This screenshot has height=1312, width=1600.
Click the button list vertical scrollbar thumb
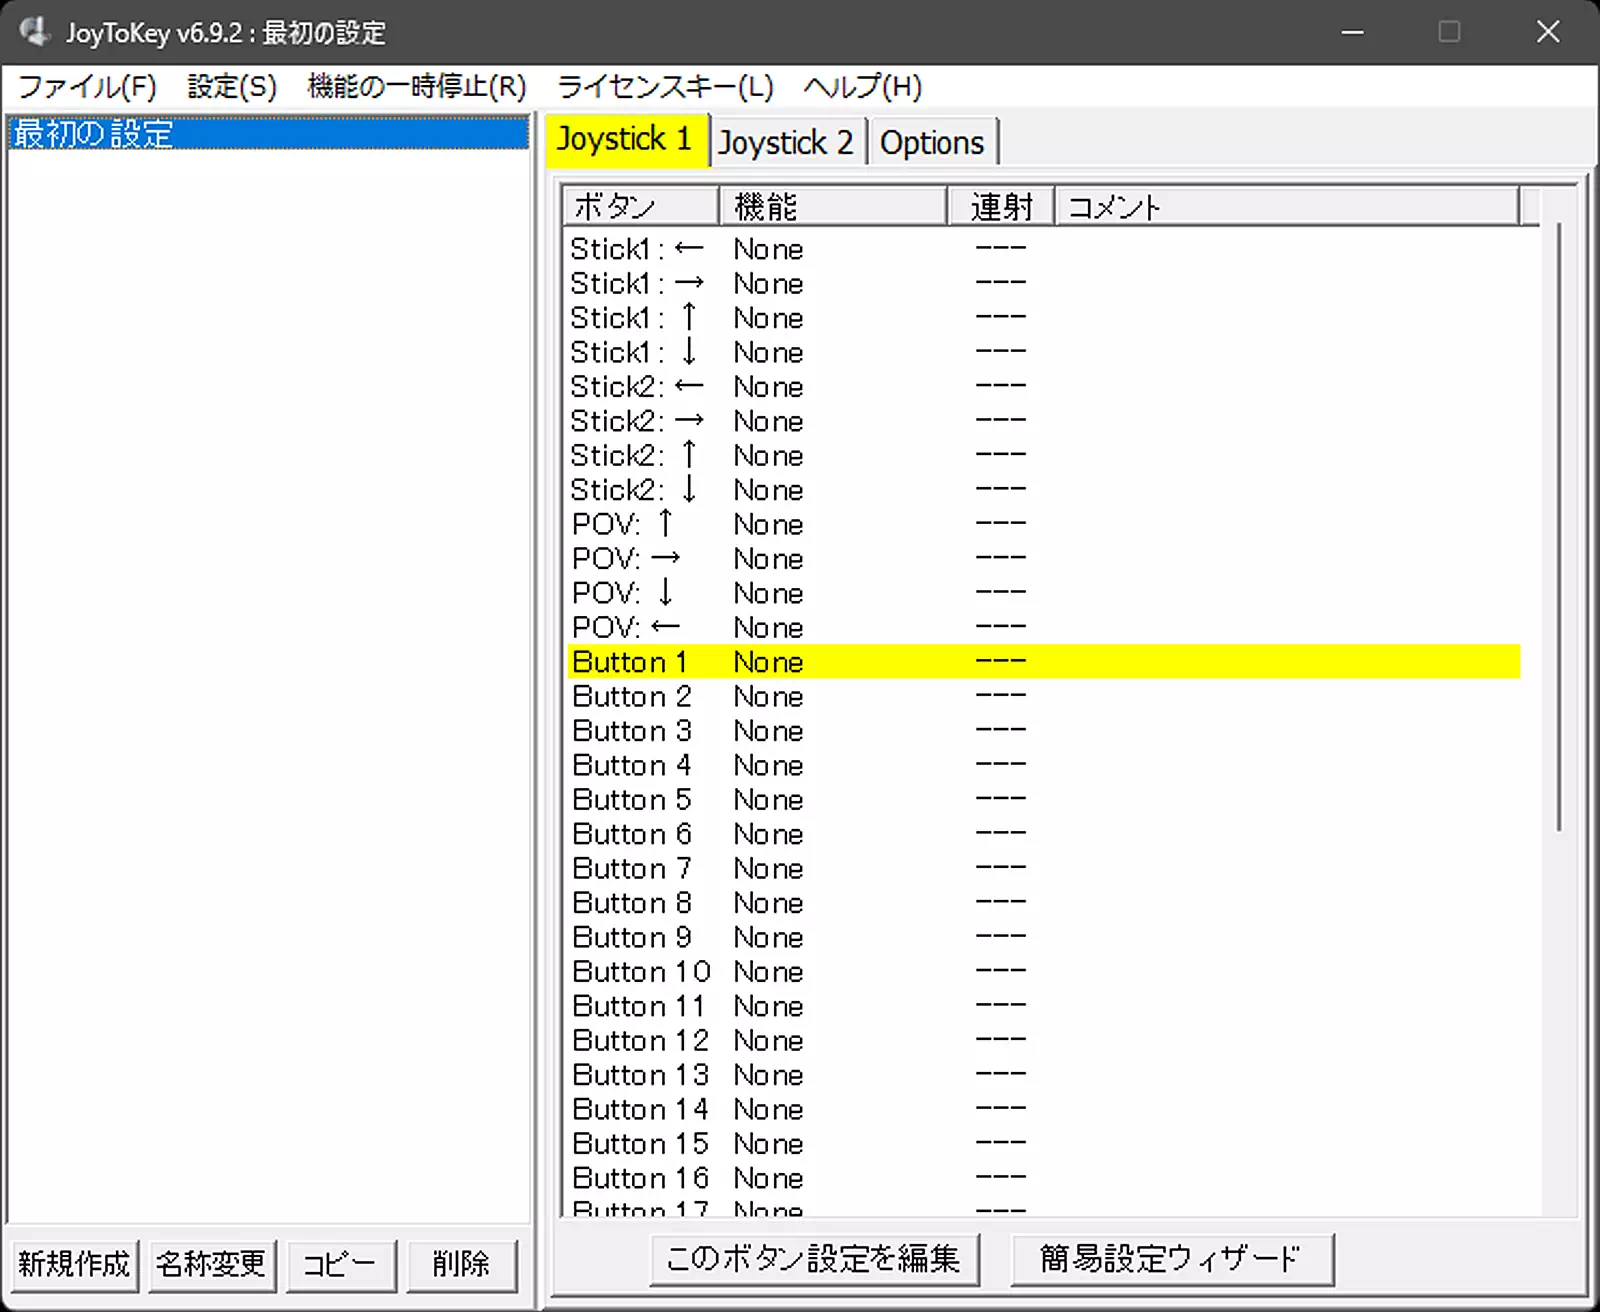1558,527
